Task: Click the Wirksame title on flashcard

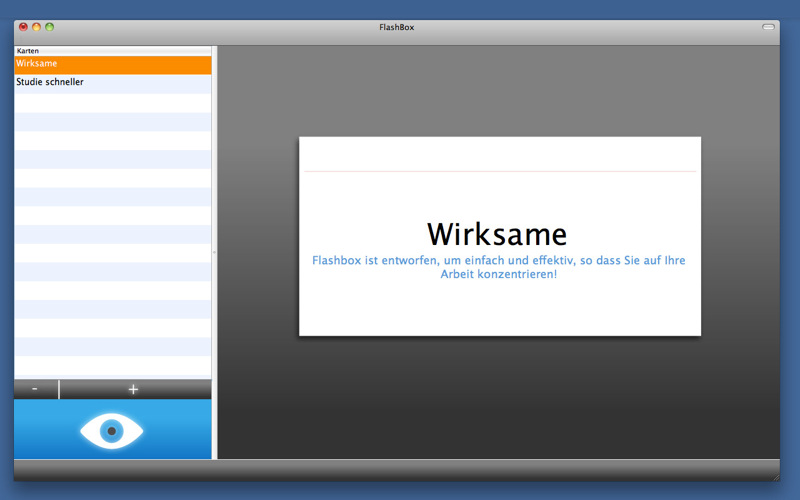Action: [497, 235]
